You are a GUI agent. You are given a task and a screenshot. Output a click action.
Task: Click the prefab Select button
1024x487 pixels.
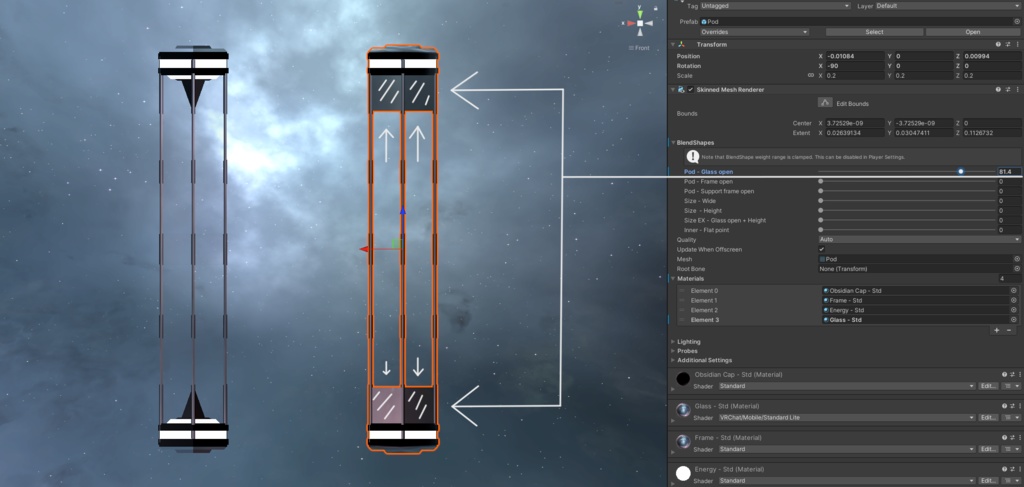tap(874, 31)
